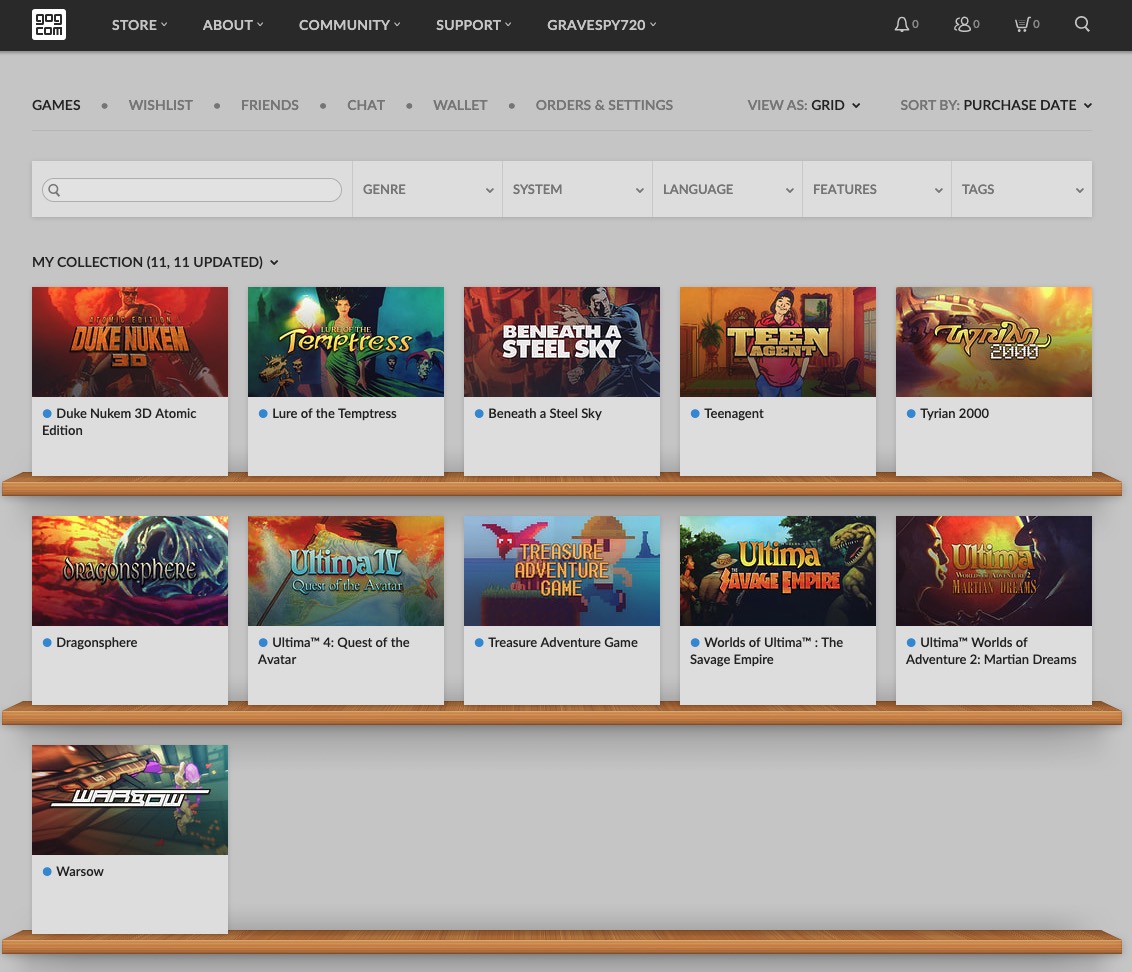Open the ABOUT menu
The height and width of the screenshot is (972, 1132).
click(232, 25)
